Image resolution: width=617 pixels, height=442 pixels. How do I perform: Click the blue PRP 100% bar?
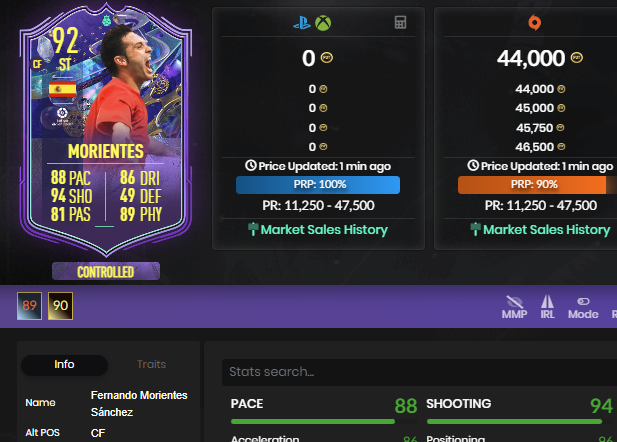[318, 185]
